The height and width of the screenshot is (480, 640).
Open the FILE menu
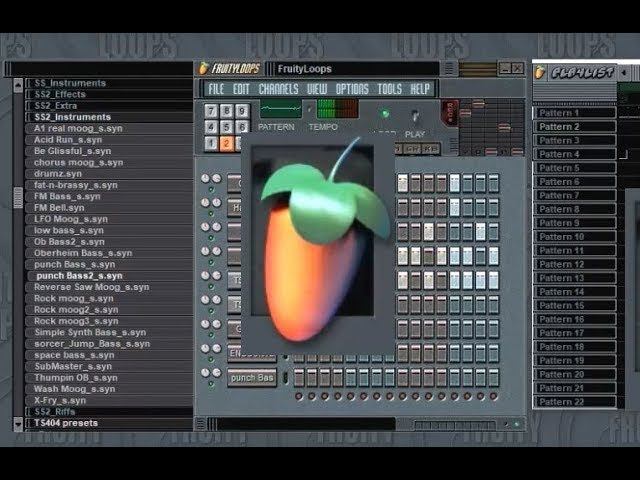coord(216,89)
